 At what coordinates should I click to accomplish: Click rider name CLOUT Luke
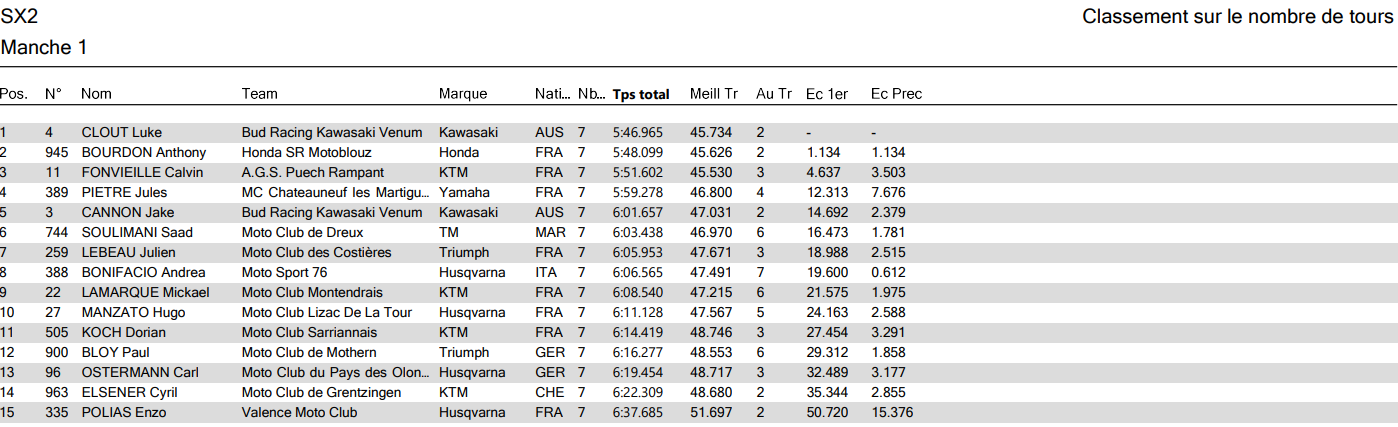tap(121, 132)
